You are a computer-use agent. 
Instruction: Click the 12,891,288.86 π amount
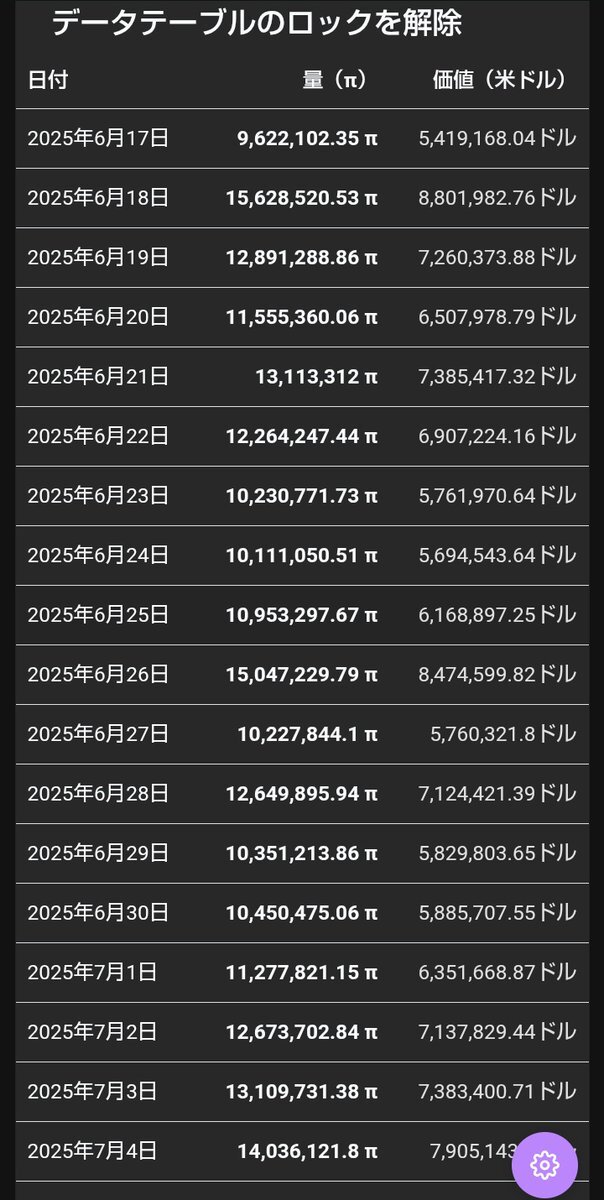[x=302, y=257]
